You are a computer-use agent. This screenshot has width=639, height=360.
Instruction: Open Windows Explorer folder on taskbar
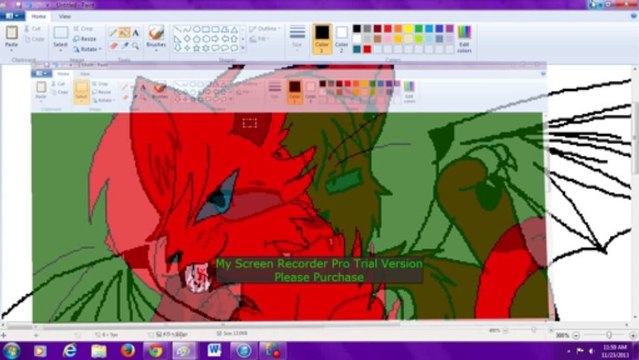(99, 351)
